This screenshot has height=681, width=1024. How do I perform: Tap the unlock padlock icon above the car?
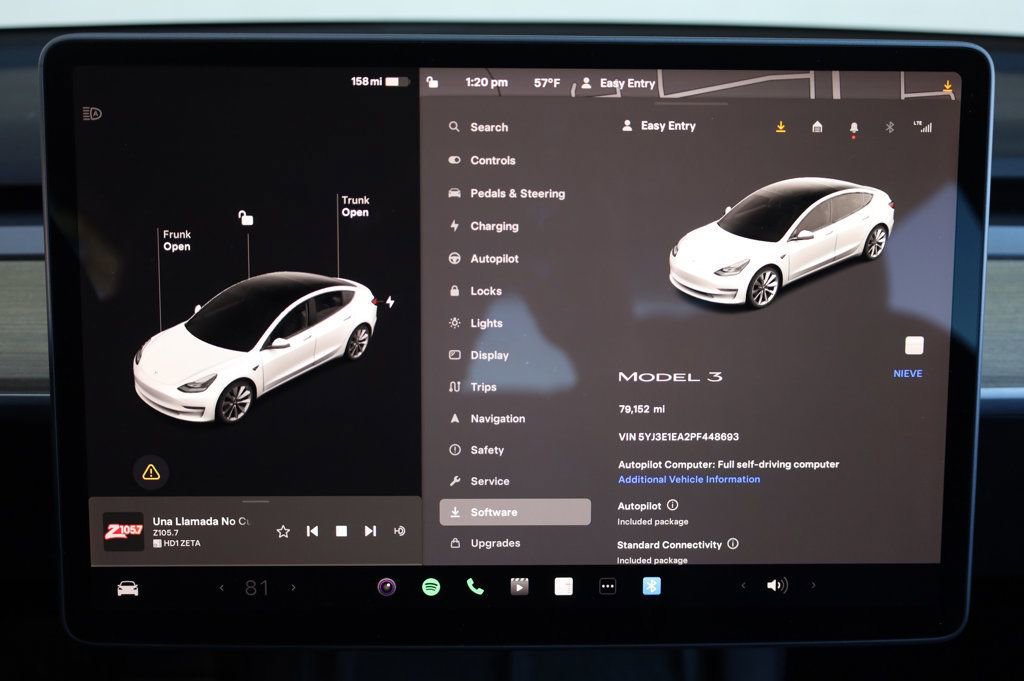[x=246, y=217]
